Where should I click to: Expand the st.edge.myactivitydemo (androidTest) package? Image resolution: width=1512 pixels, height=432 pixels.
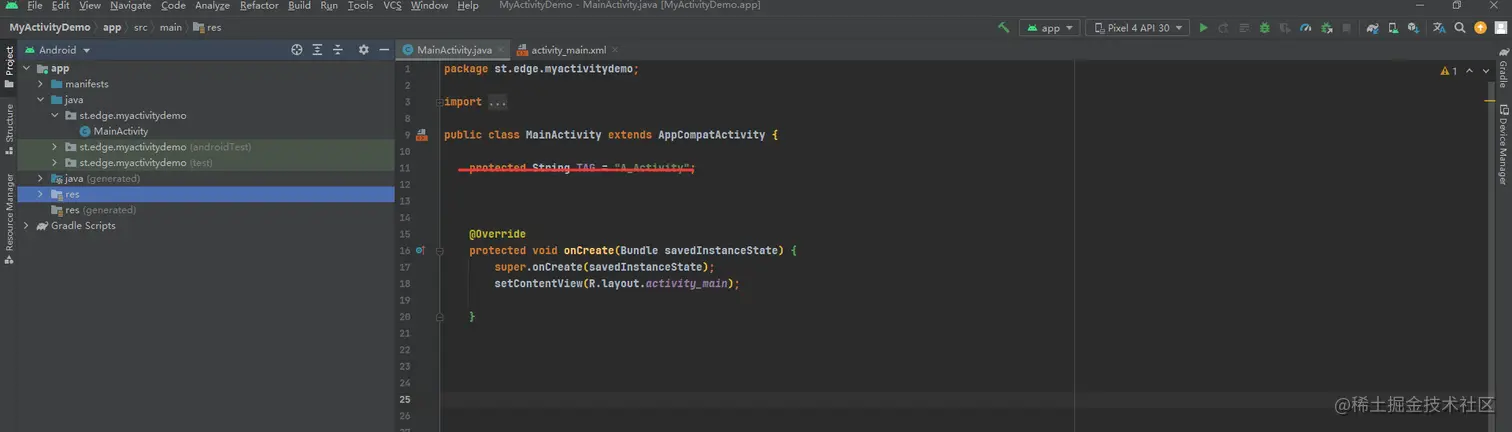[x=55, y=147]
